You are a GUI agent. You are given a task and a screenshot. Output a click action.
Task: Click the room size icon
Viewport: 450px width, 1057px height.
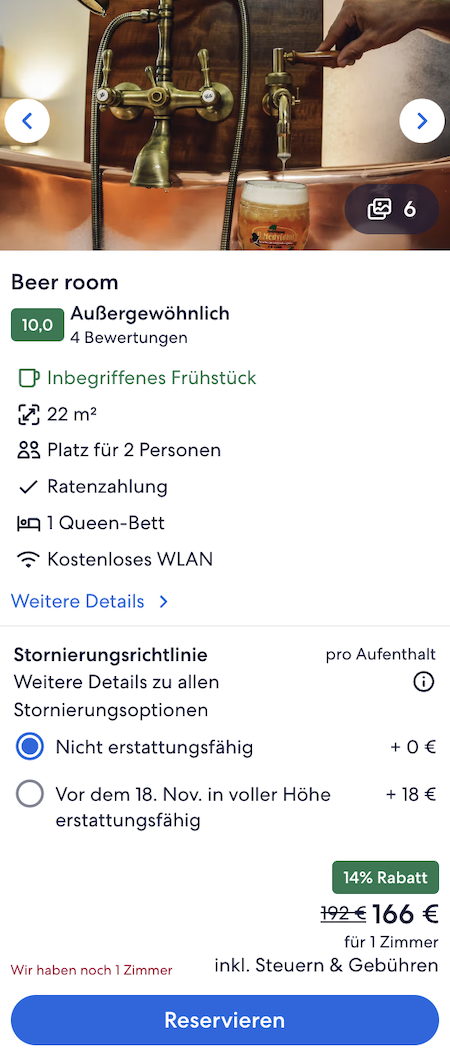pos(28,414)
